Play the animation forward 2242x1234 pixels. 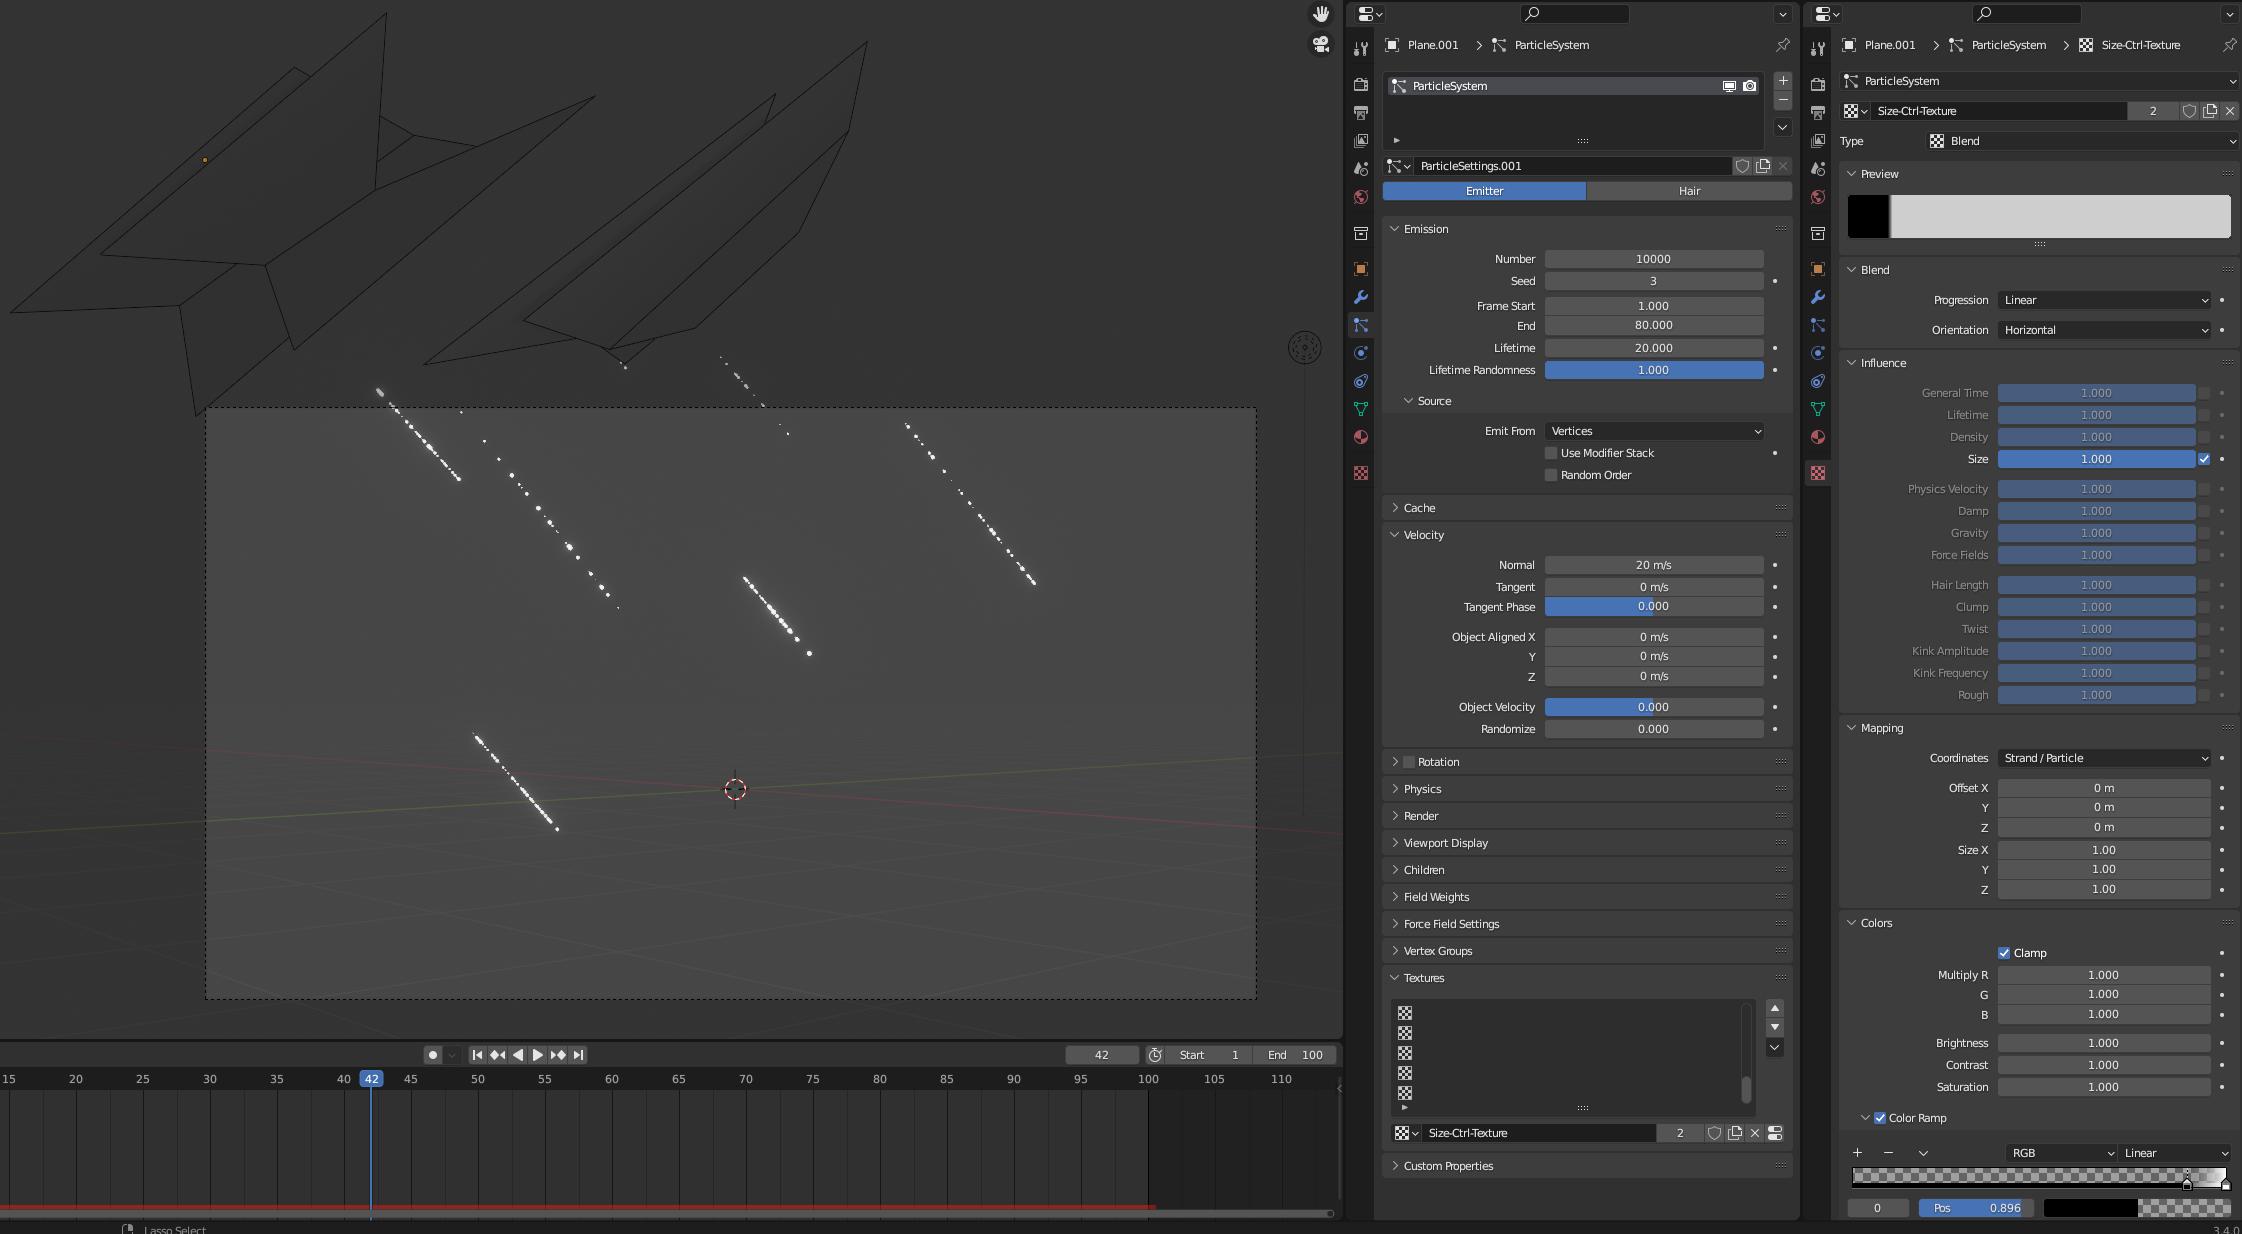point(538,1055)
